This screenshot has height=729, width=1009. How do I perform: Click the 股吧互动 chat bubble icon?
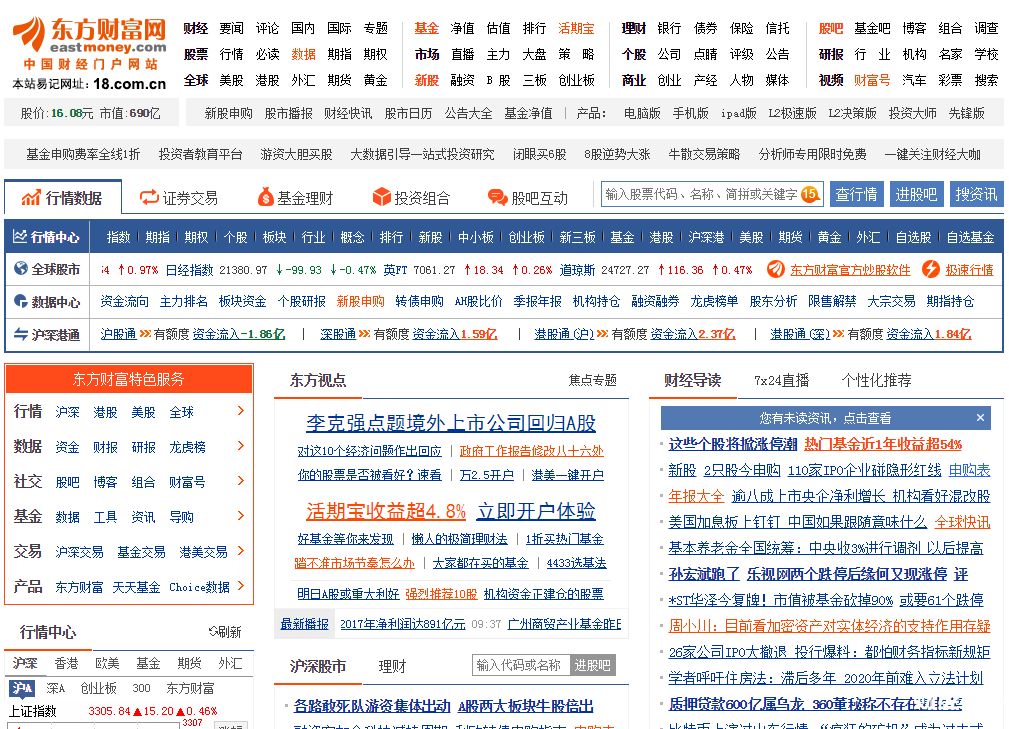497,198
